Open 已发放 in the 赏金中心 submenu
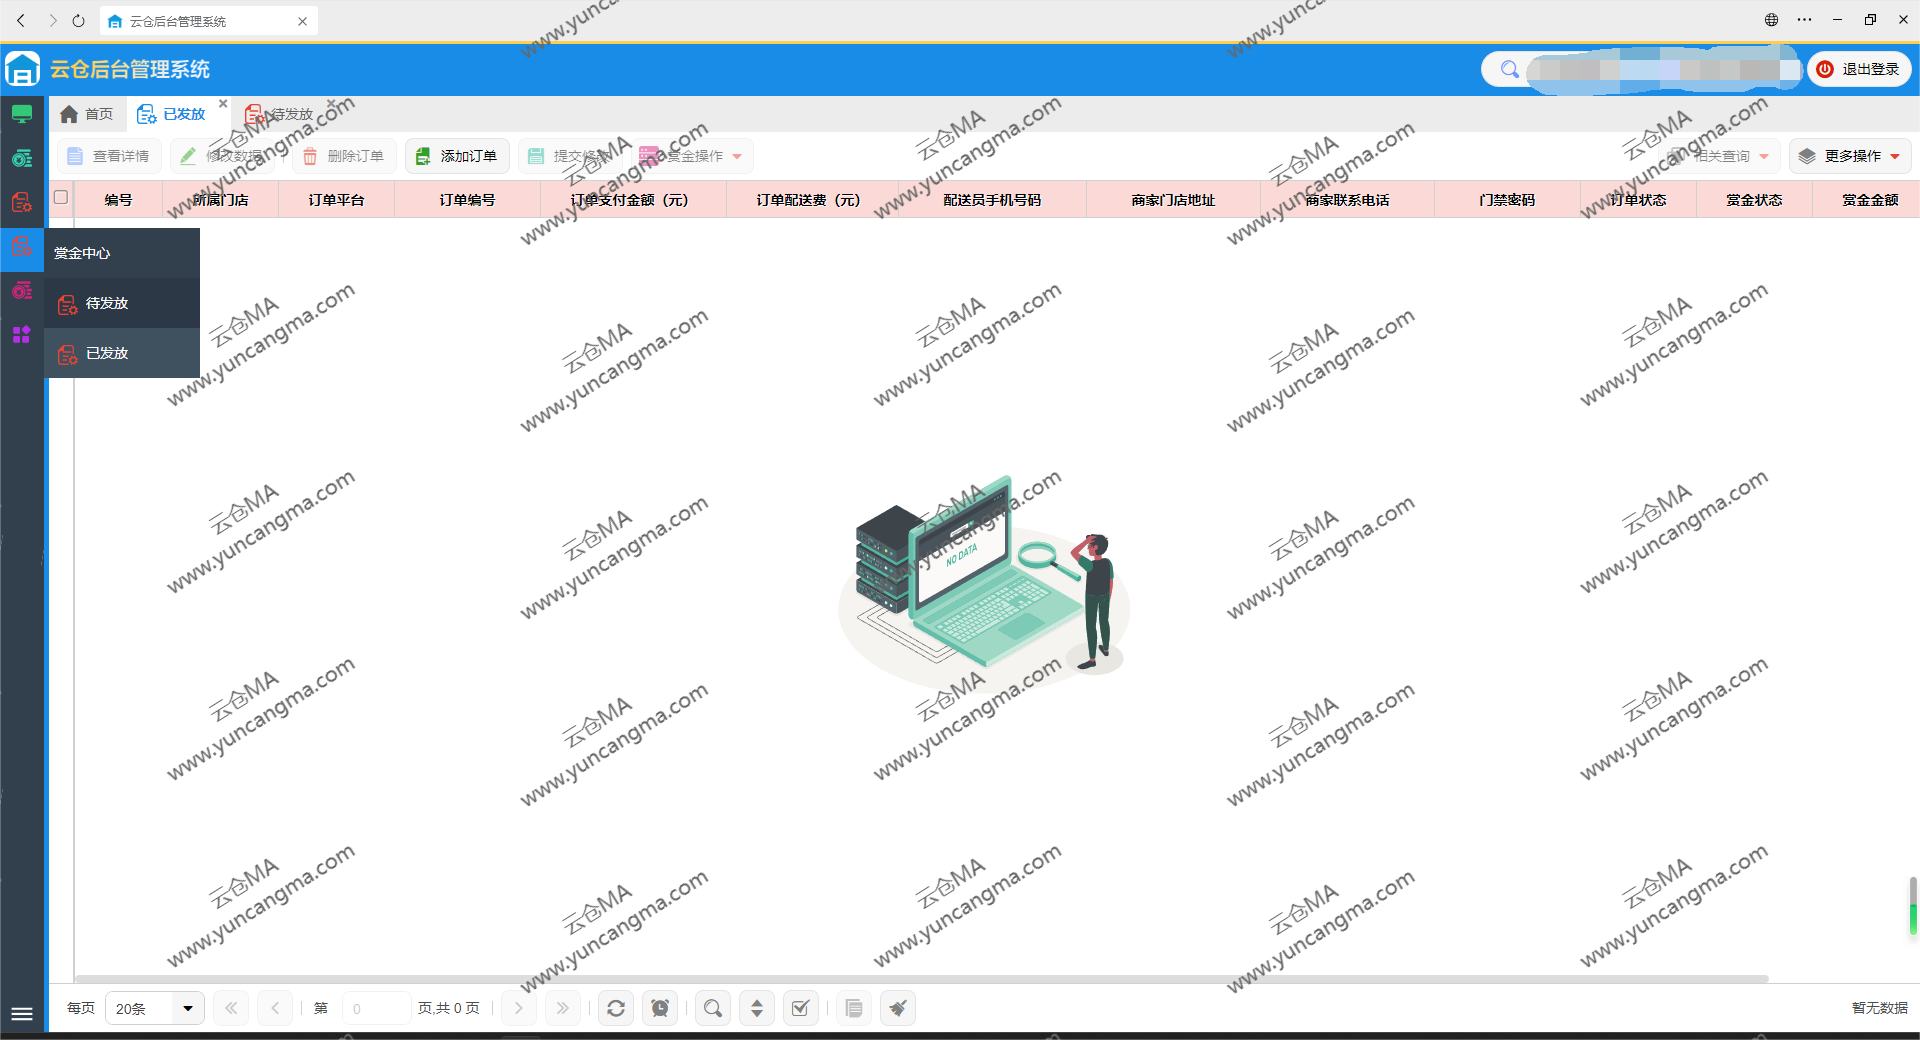The image size is (1920, 1040). [122, 353]
